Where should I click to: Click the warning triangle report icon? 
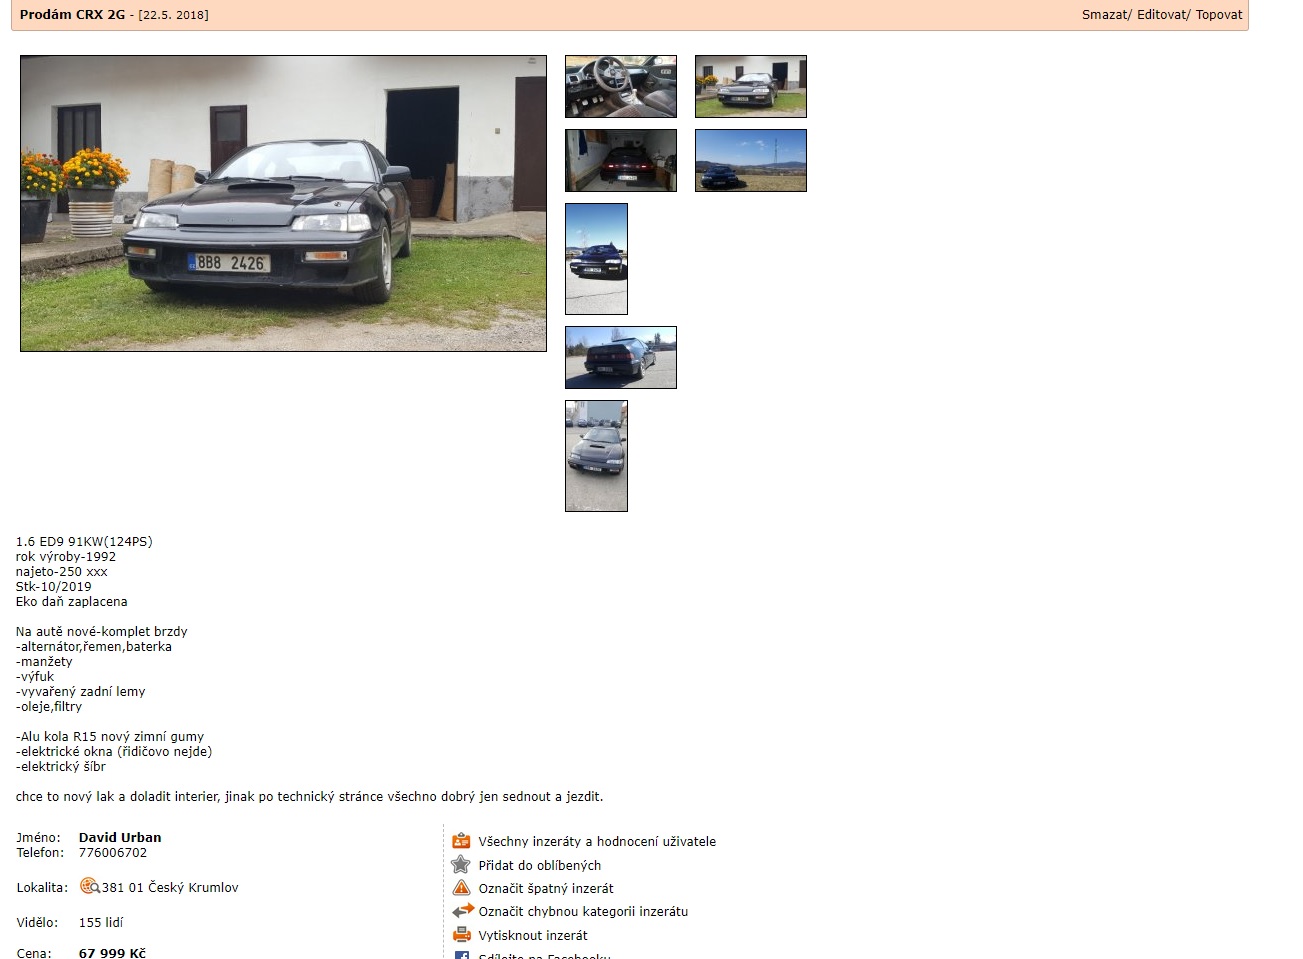tap(461, 888)
